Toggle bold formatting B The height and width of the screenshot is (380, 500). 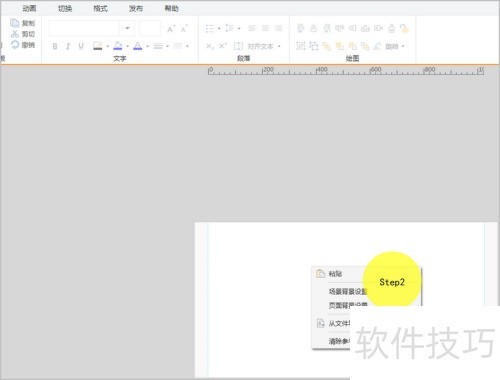tap(55, 46)
